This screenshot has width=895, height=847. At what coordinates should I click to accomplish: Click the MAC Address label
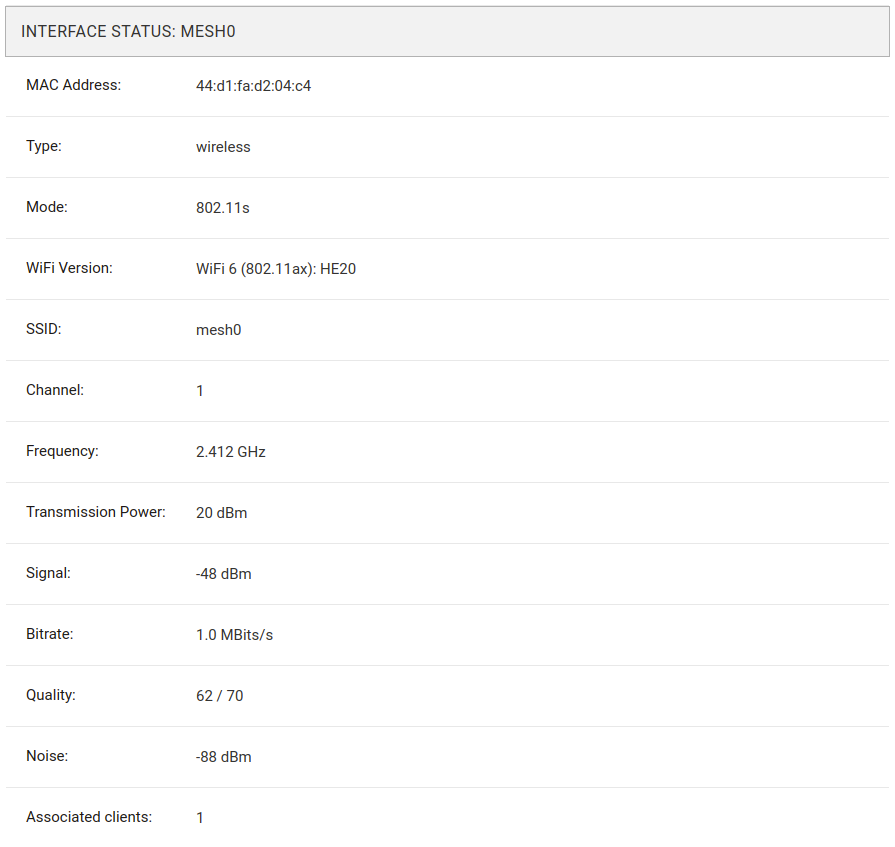click(73, 85)
